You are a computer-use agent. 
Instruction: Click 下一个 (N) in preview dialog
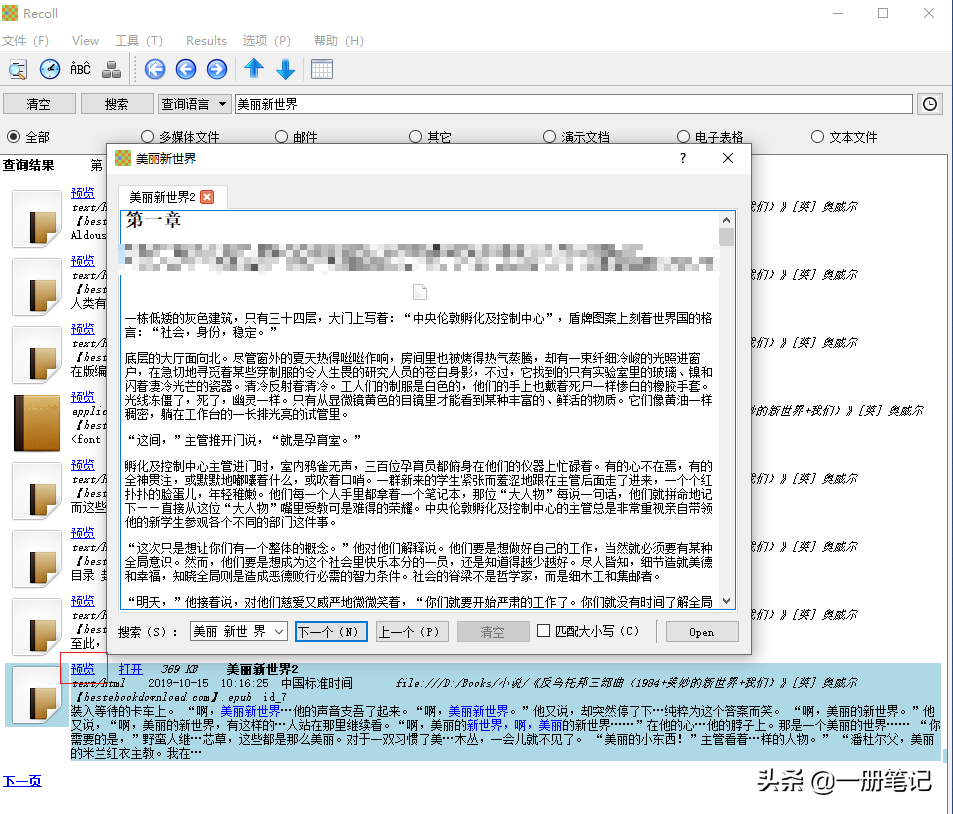[x=331, y=632]
